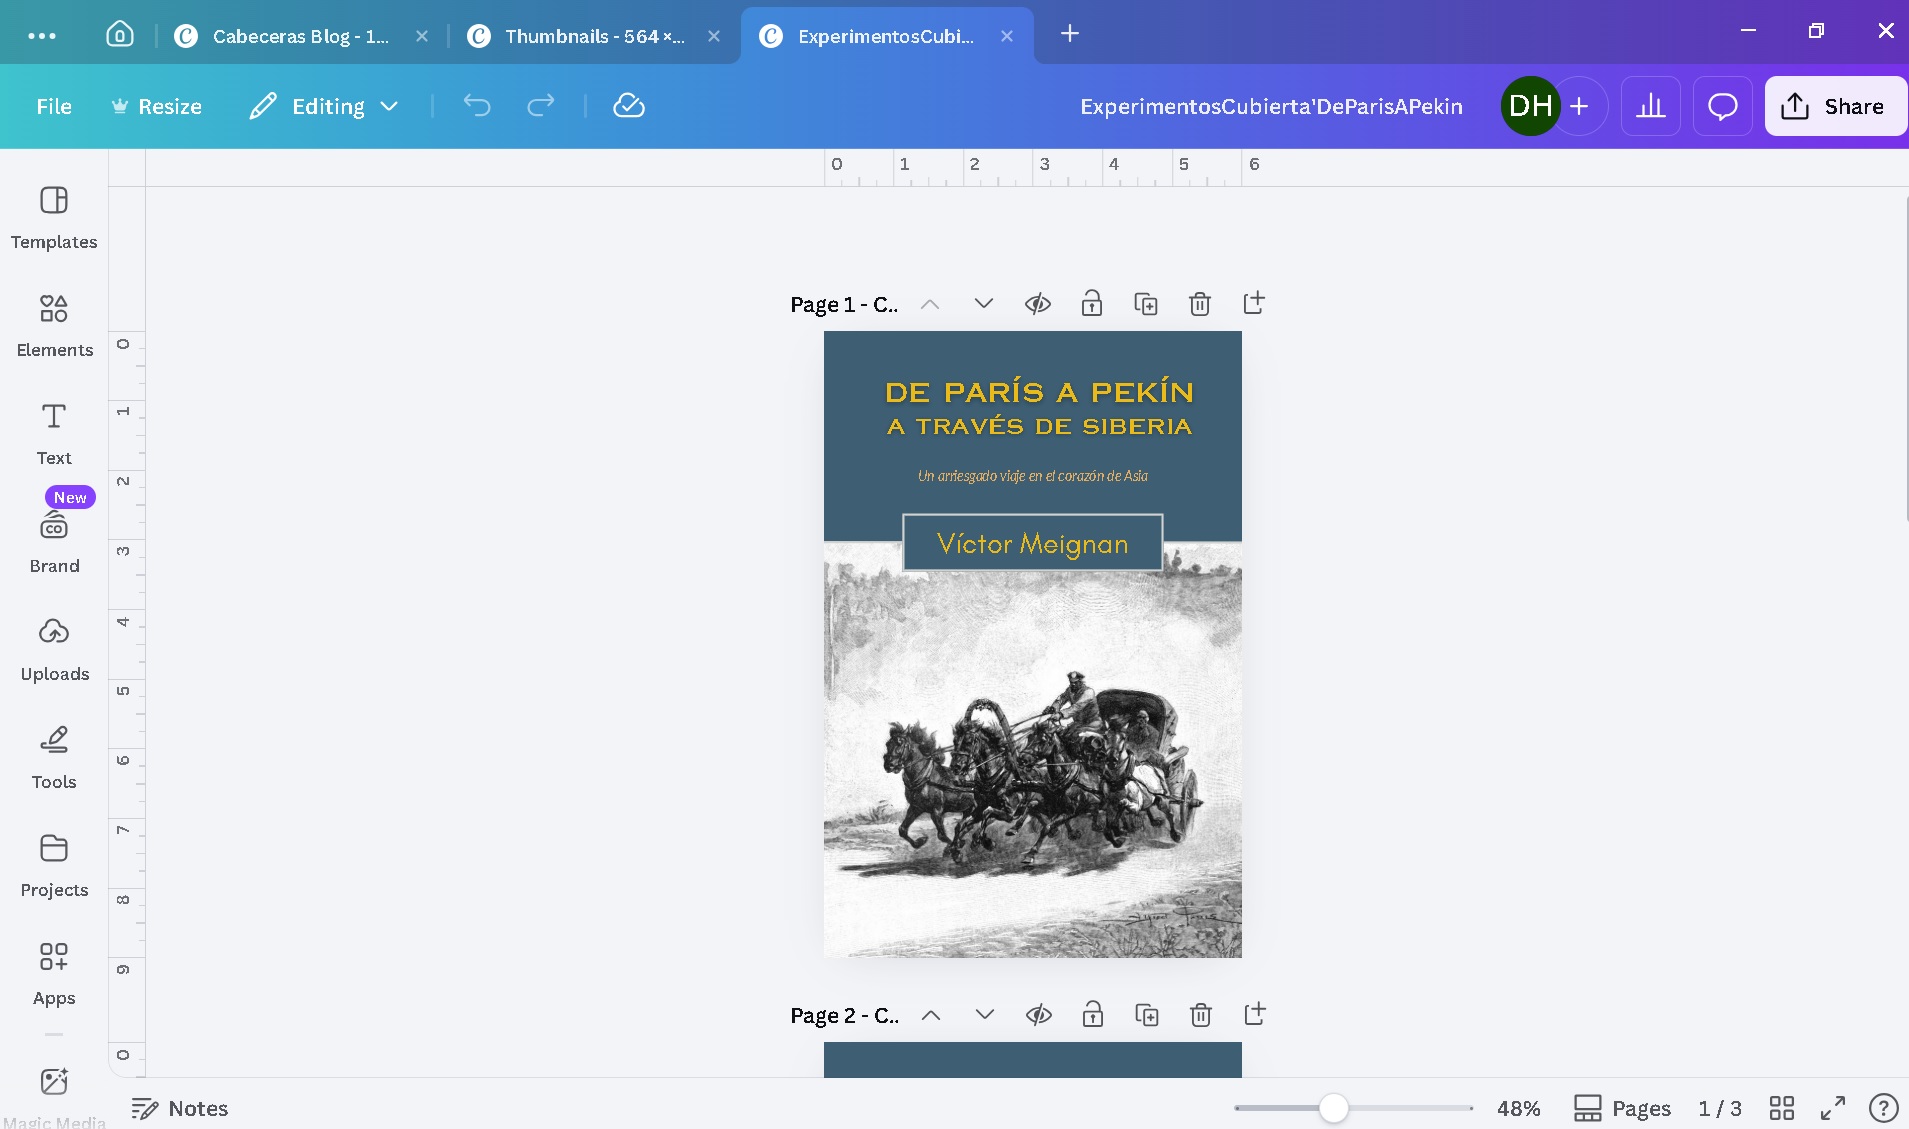Viewport: 1909px width, 1129px height.
Task: Click the Resize option
Action: pos(156,106)
